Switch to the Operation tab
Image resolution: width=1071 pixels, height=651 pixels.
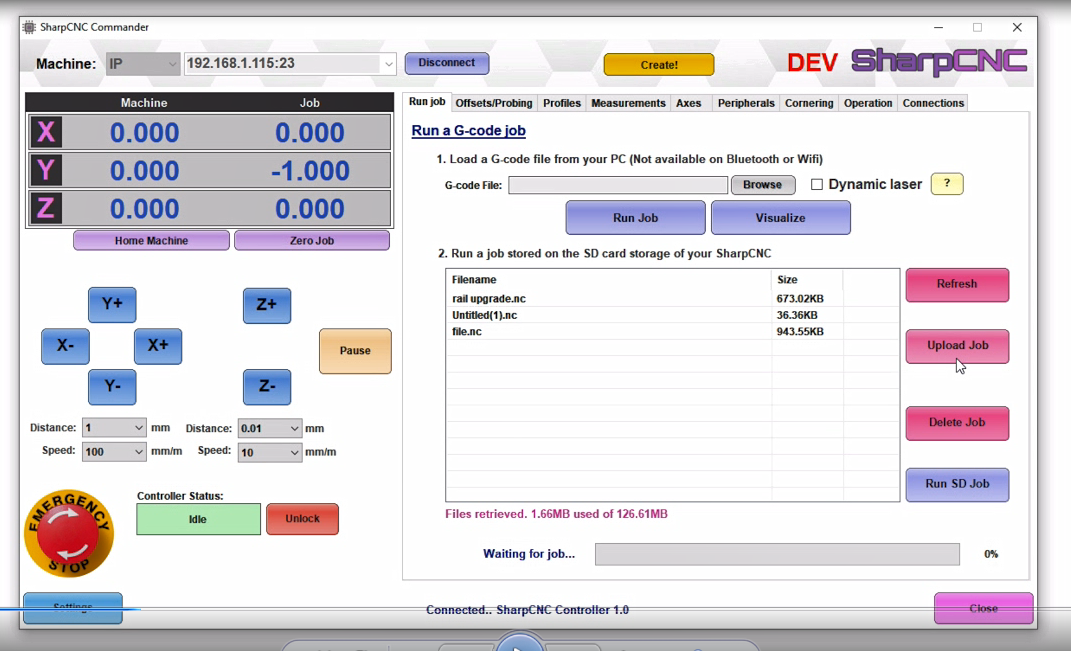click(x=868, y=103)
